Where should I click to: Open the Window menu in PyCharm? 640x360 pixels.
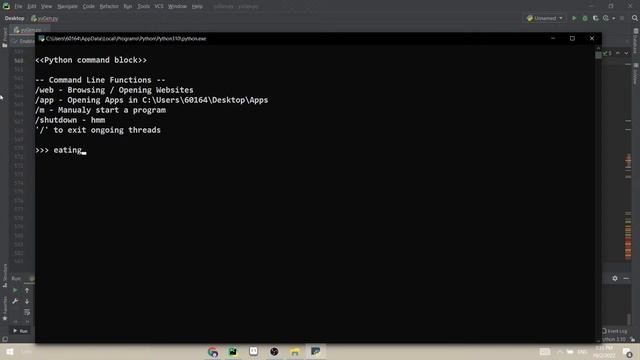pos(177,6)
